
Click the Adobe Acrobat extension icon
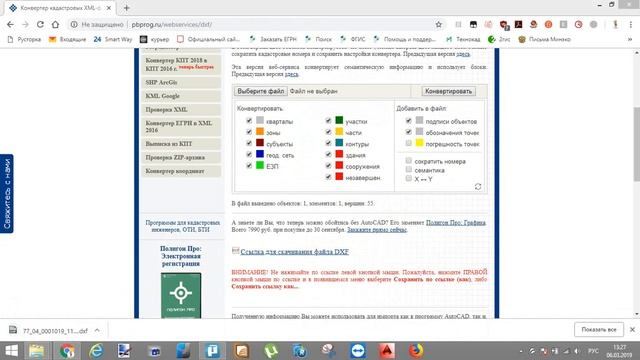click(x=518, y=24)
